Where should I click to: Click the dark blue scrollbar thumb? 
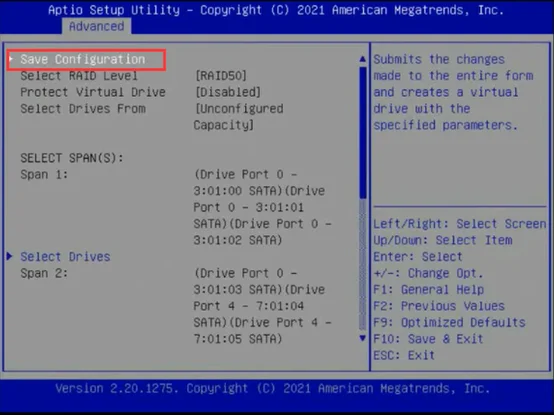[363, 132]
